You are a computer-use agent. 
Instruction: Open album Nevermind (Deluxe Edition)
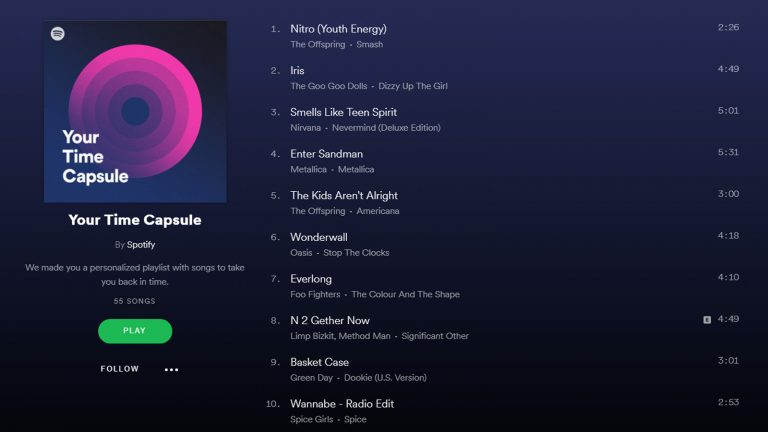[386, 127]
